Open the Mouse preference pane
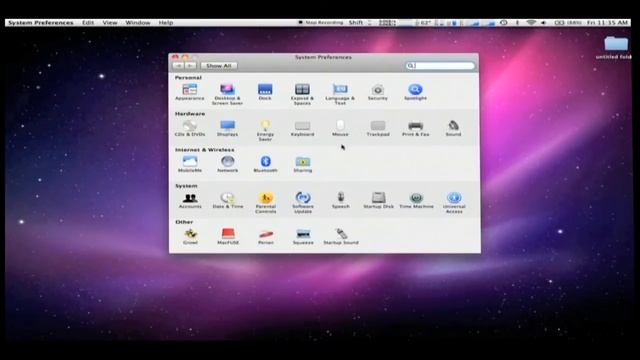Screen dimensions: 640x360 point(340,128)
